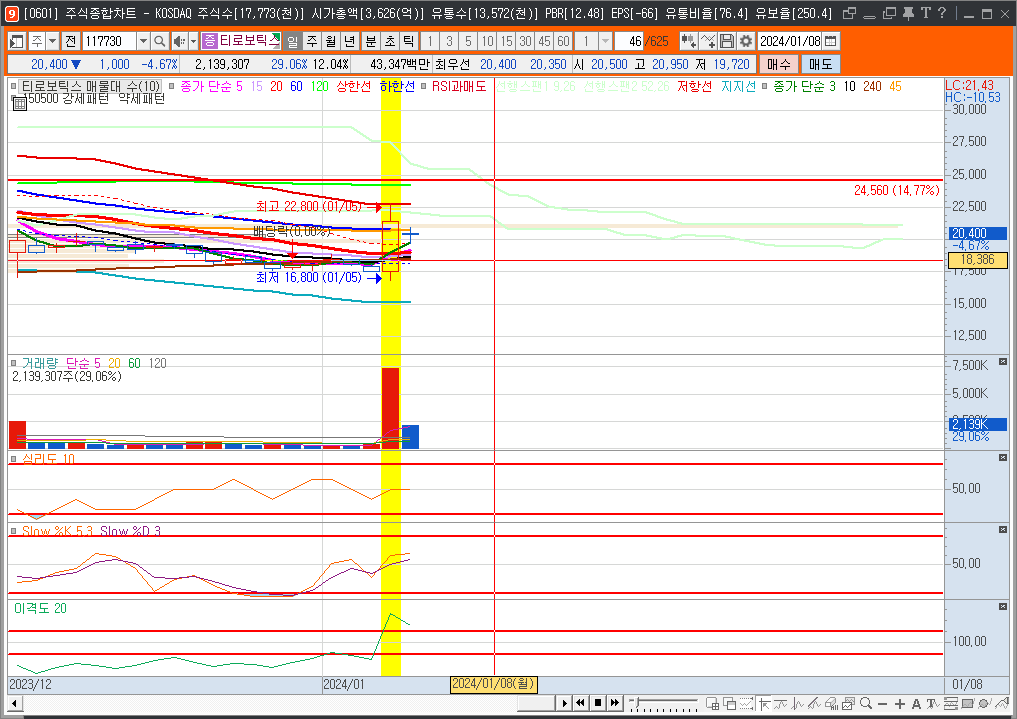The width and height of the screenshot is (1017, 719).
Task: Collapse the Slow stochastic panel corner button
Action: pyautogui.click(x=1003, y=530)
